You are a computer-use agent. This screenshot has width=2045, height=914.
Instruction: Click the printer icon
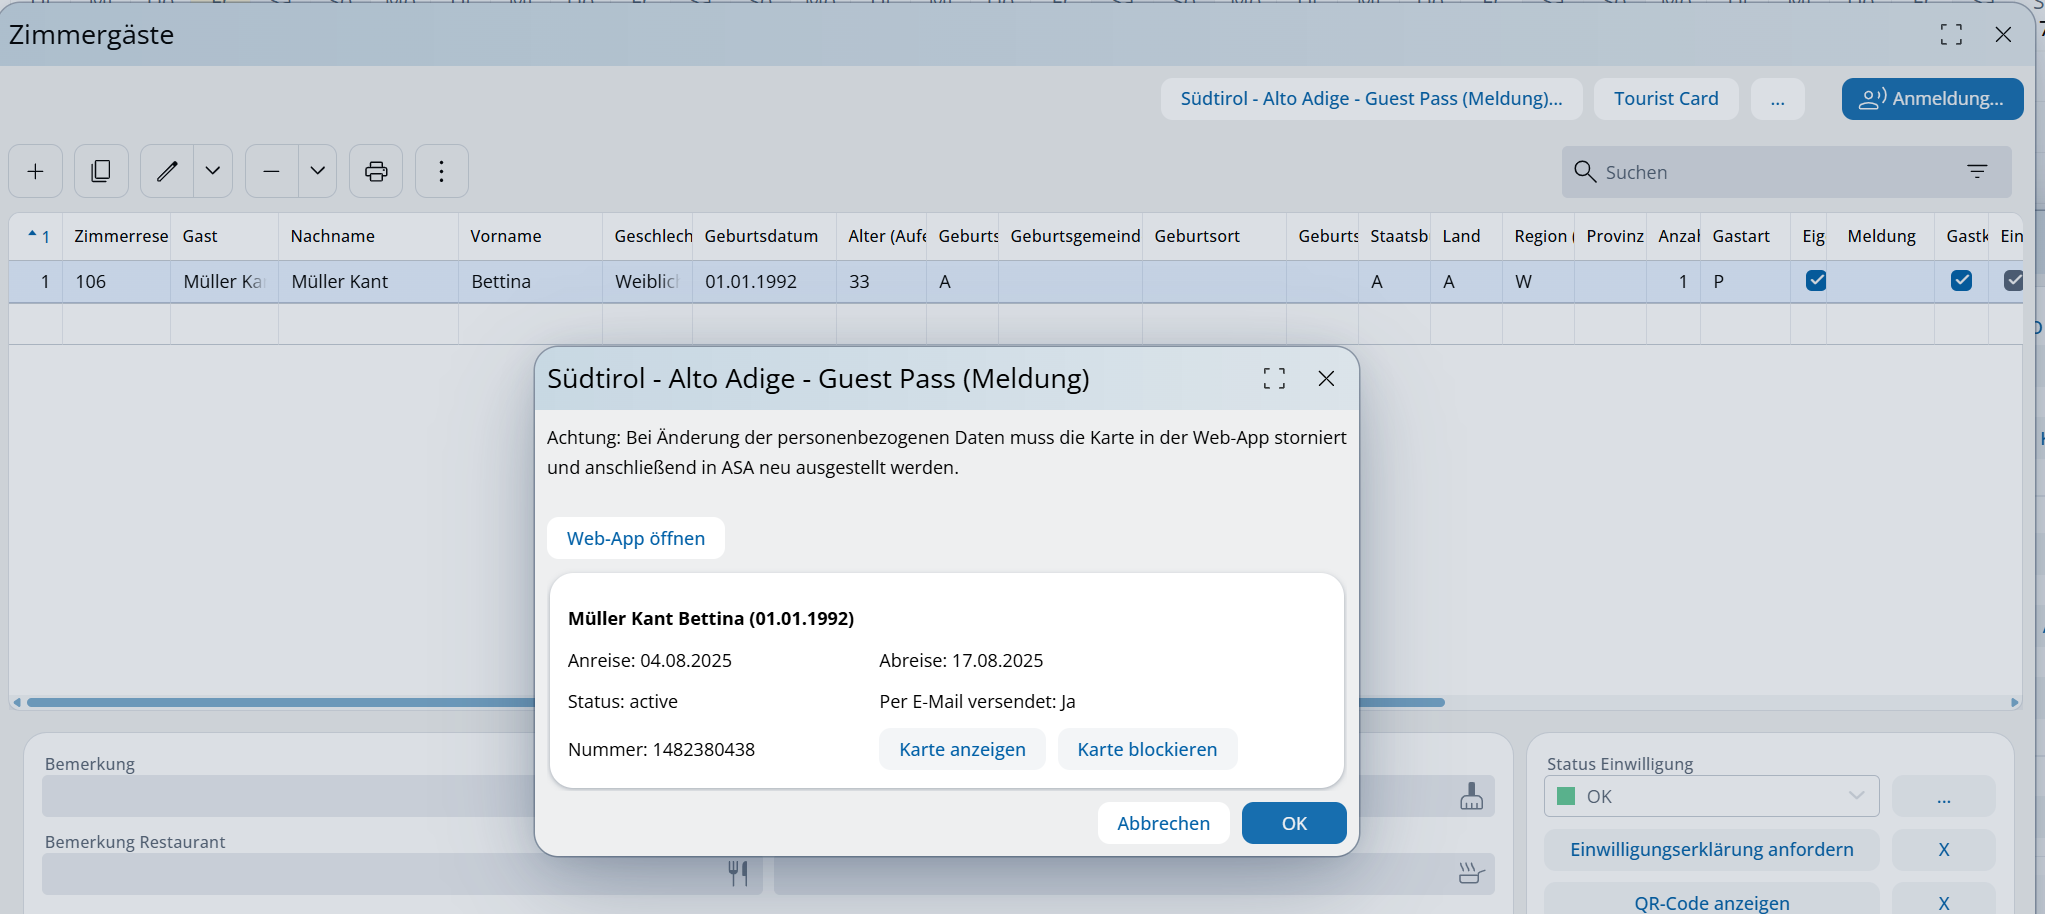(x=376, y=171)
